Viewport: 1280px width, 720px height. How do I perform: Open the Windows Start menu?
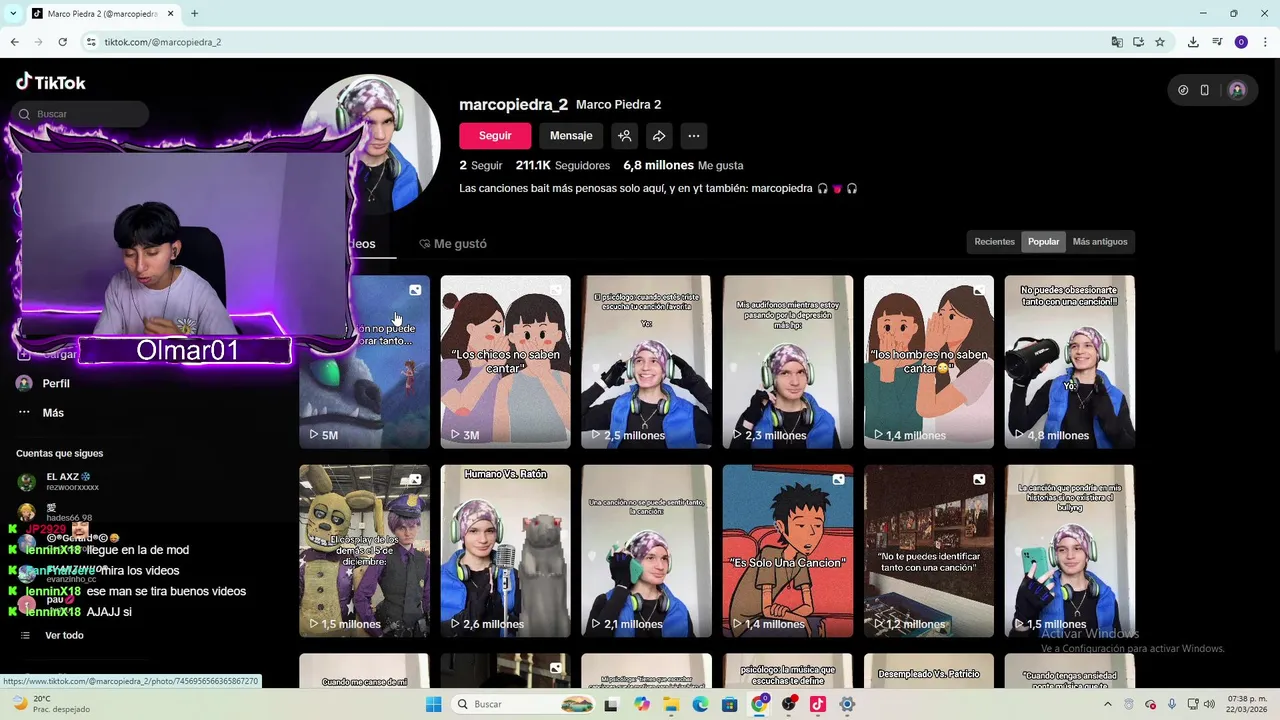[433, 704]
